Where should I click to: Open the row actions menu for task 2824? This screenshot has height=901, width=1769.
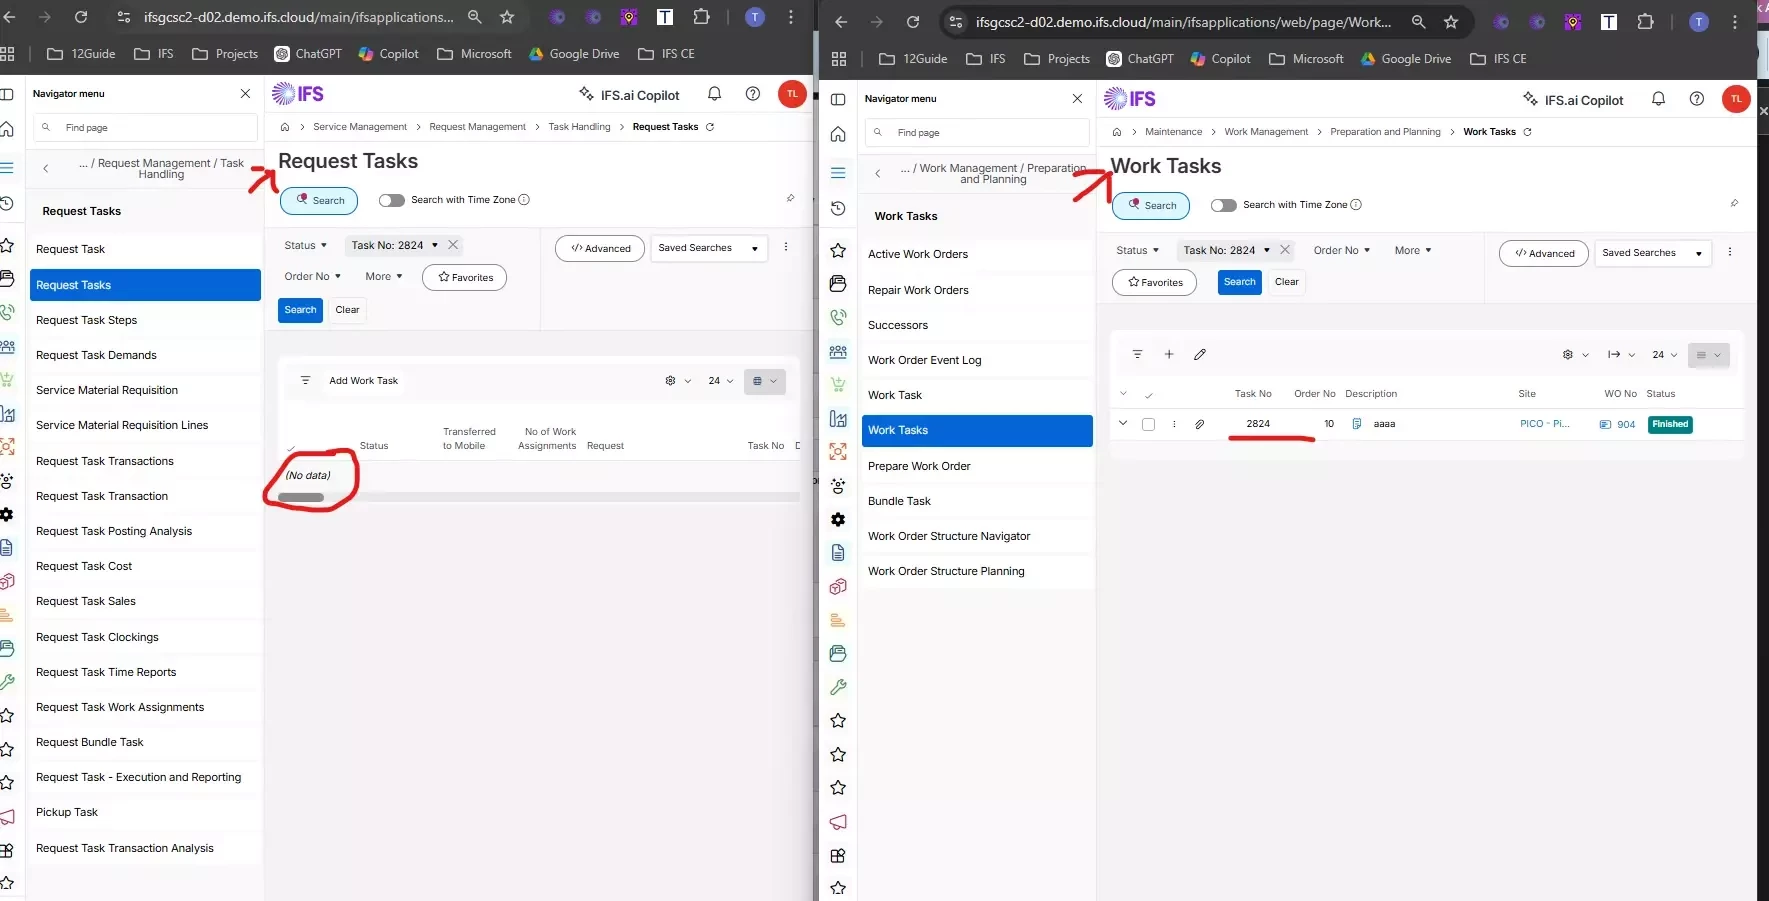(x=1174, y=424)
